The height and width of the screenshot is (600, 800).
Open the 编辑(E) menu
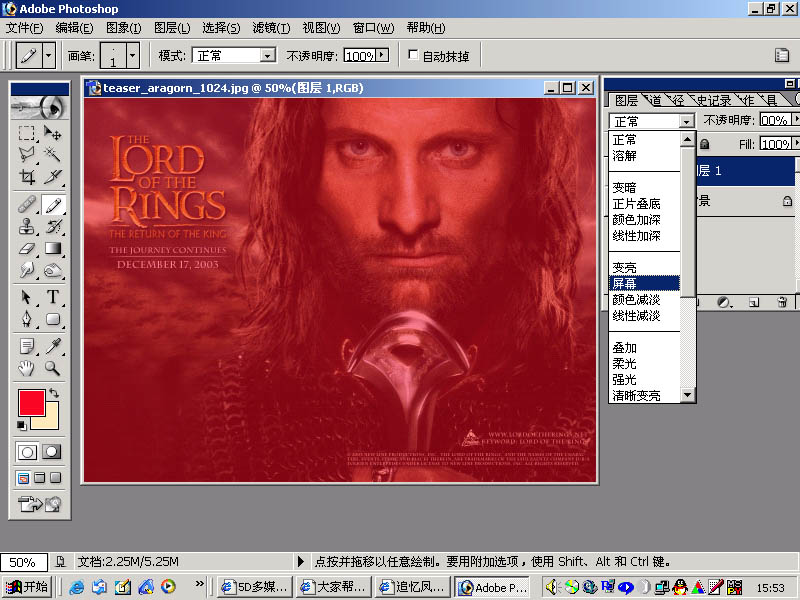coord(74,28)
